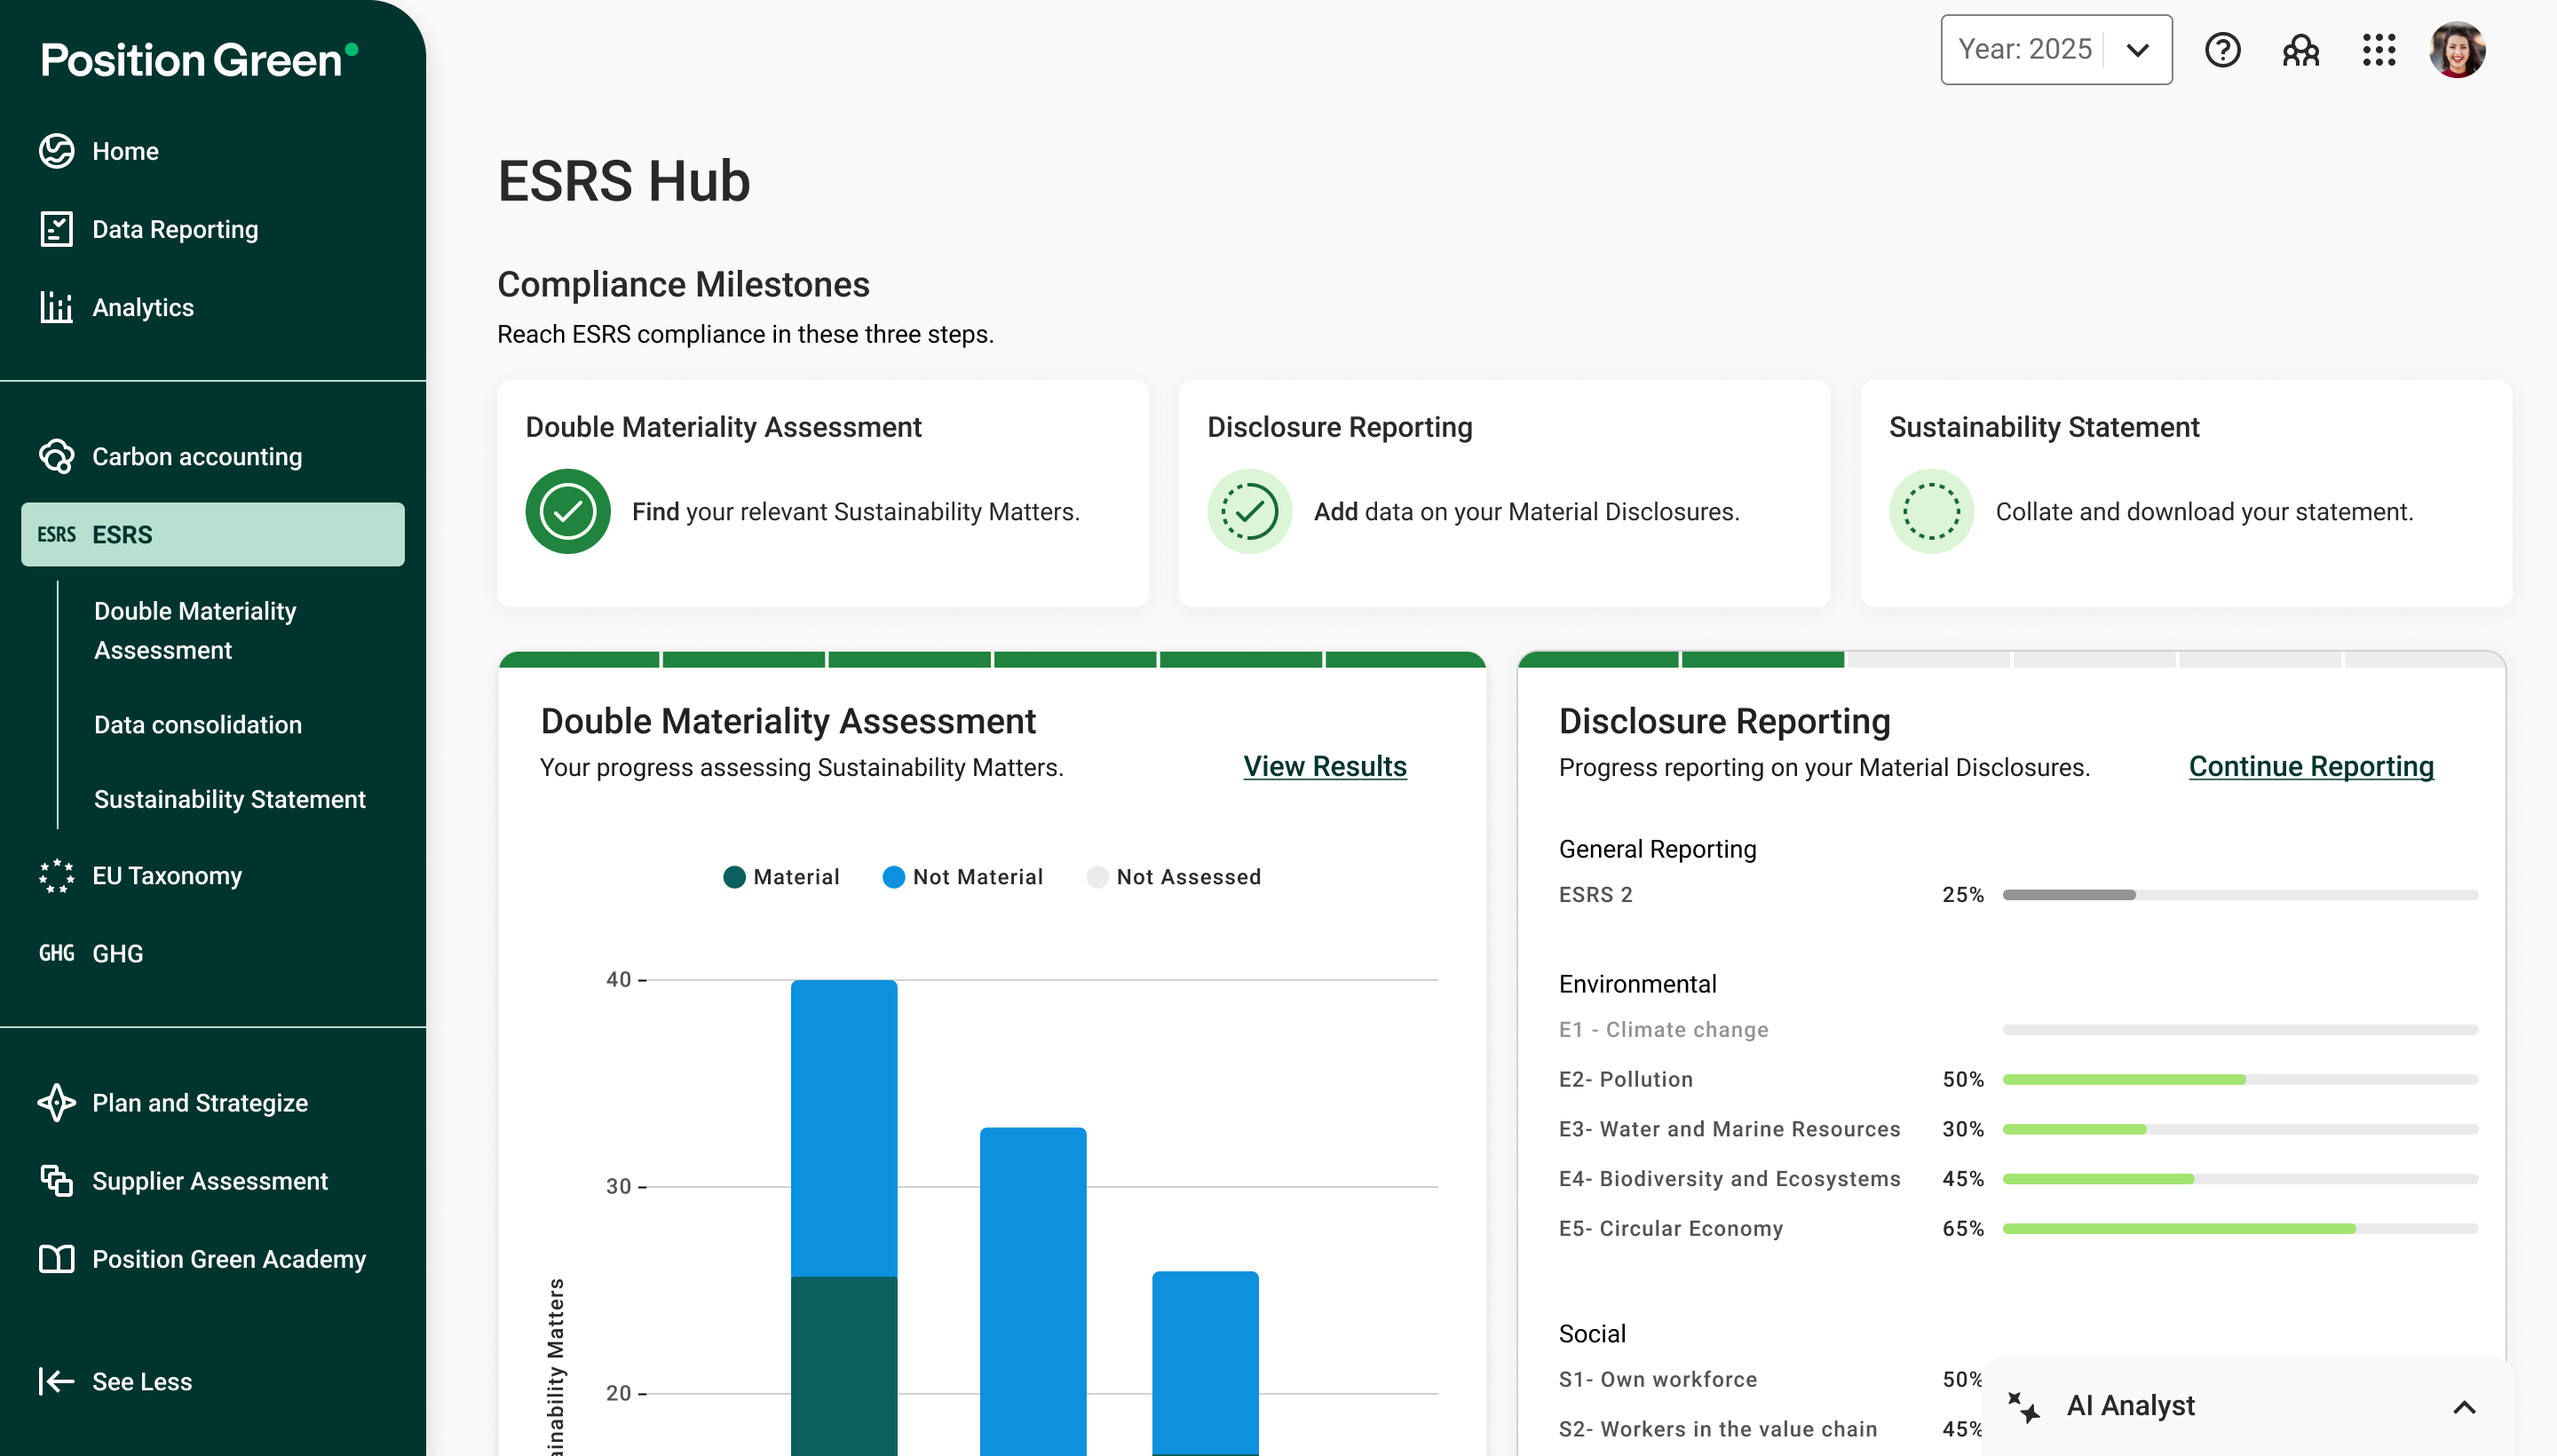Select Data consolidation submenu item

click(x=197, y=725)
